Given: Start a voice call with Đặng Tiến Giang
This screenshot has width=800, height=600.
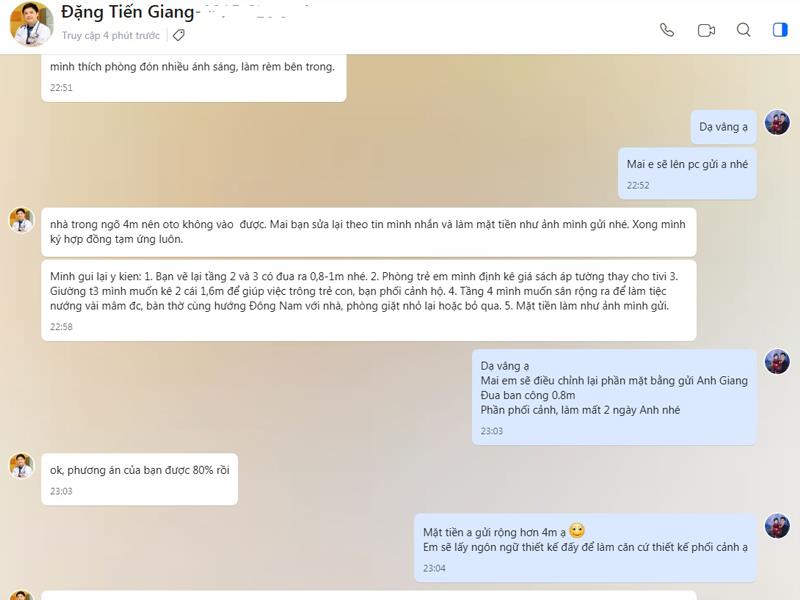Looking at the screenshot, I should 667,30.
